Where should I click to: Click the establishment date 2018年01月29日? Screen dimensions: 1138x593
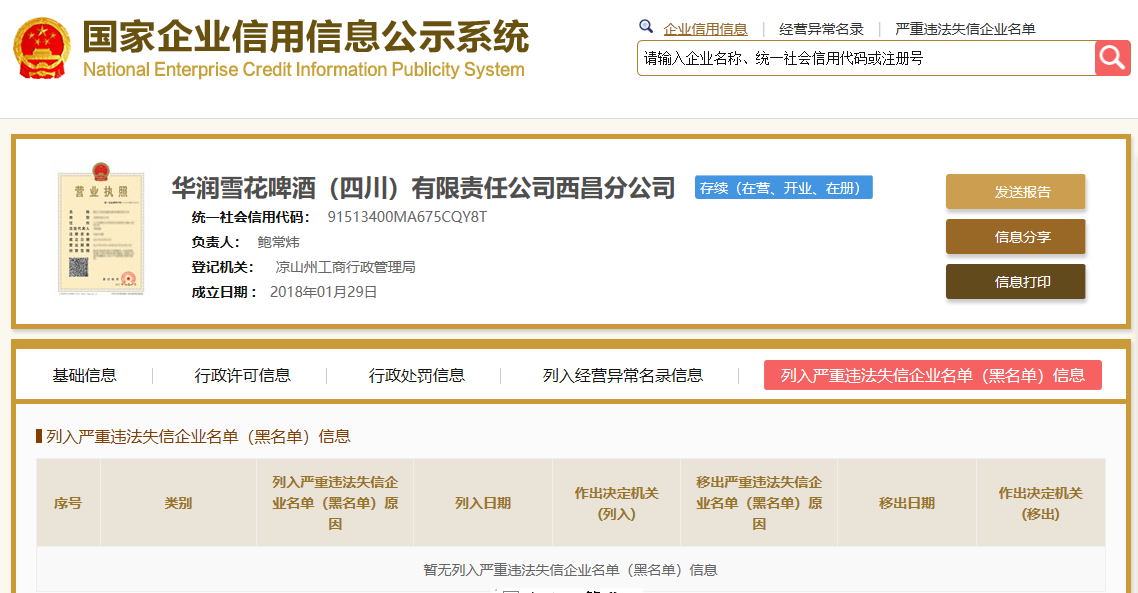point(324,293)
